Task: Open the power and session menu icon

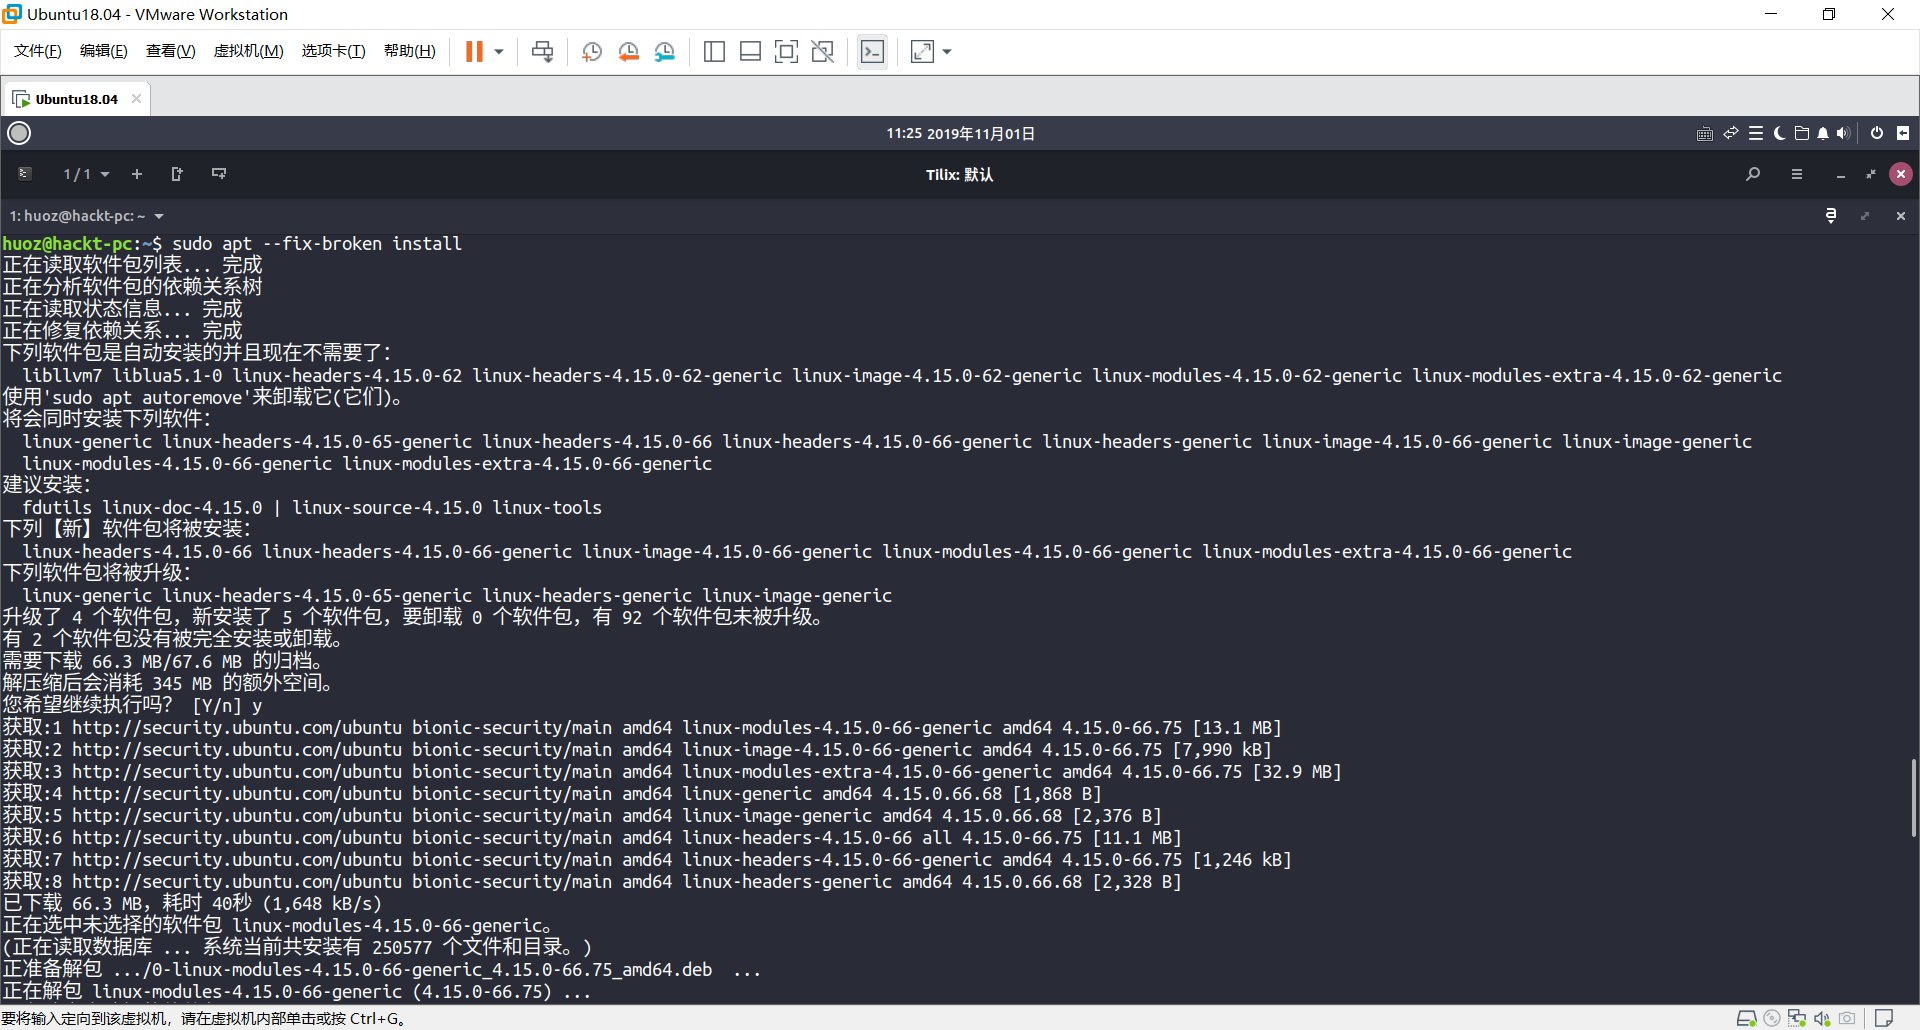Action: point(1877,134)
